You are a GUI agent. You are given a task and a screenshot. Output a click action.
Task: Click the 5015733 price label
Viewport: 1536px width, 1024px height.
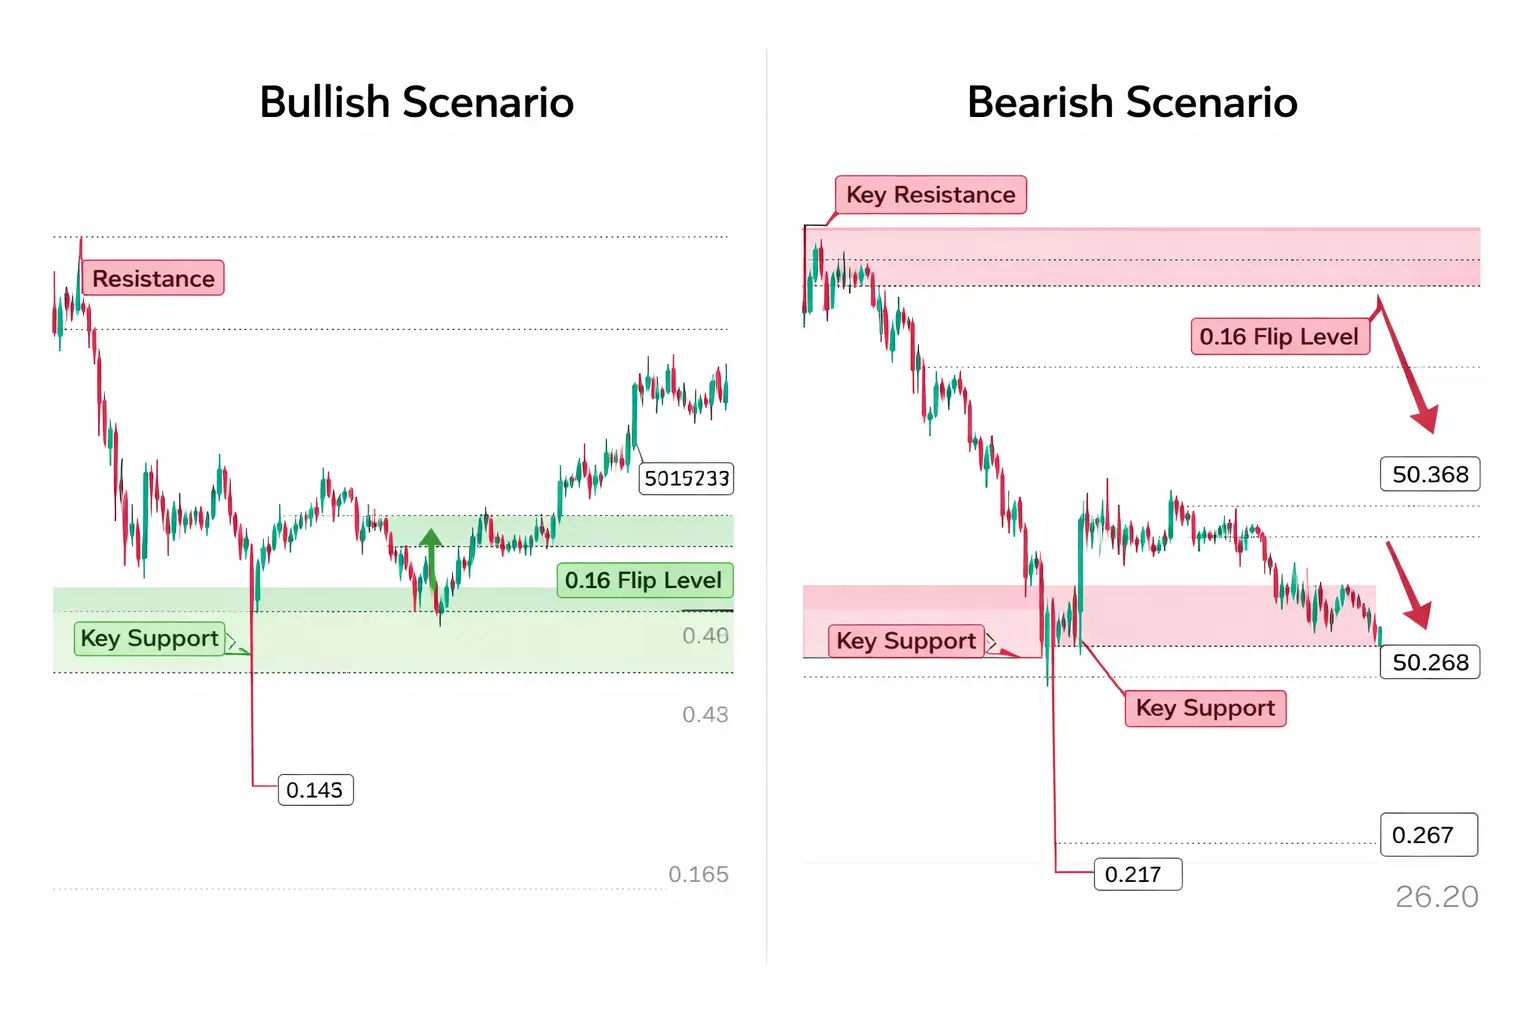pyautogui.click(x=686, y=478)
